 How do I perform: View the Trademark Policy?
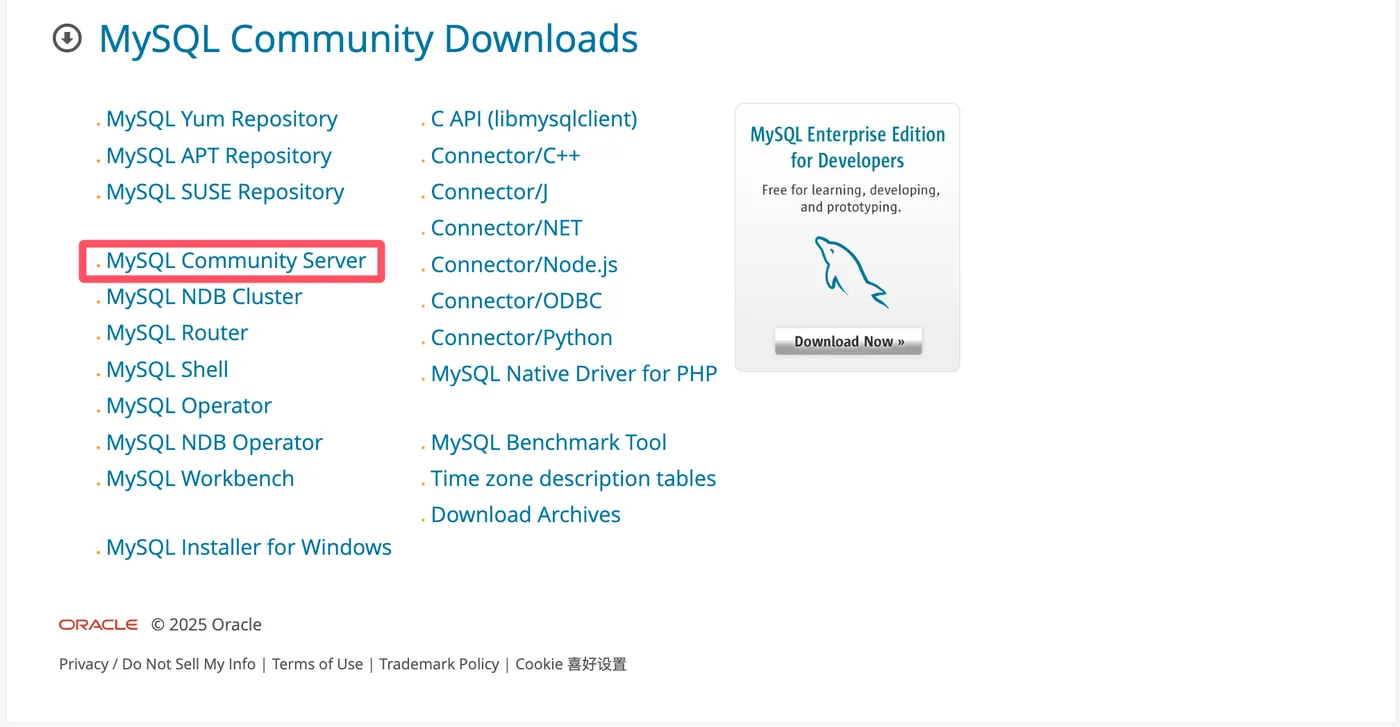(x=439, y=664)
